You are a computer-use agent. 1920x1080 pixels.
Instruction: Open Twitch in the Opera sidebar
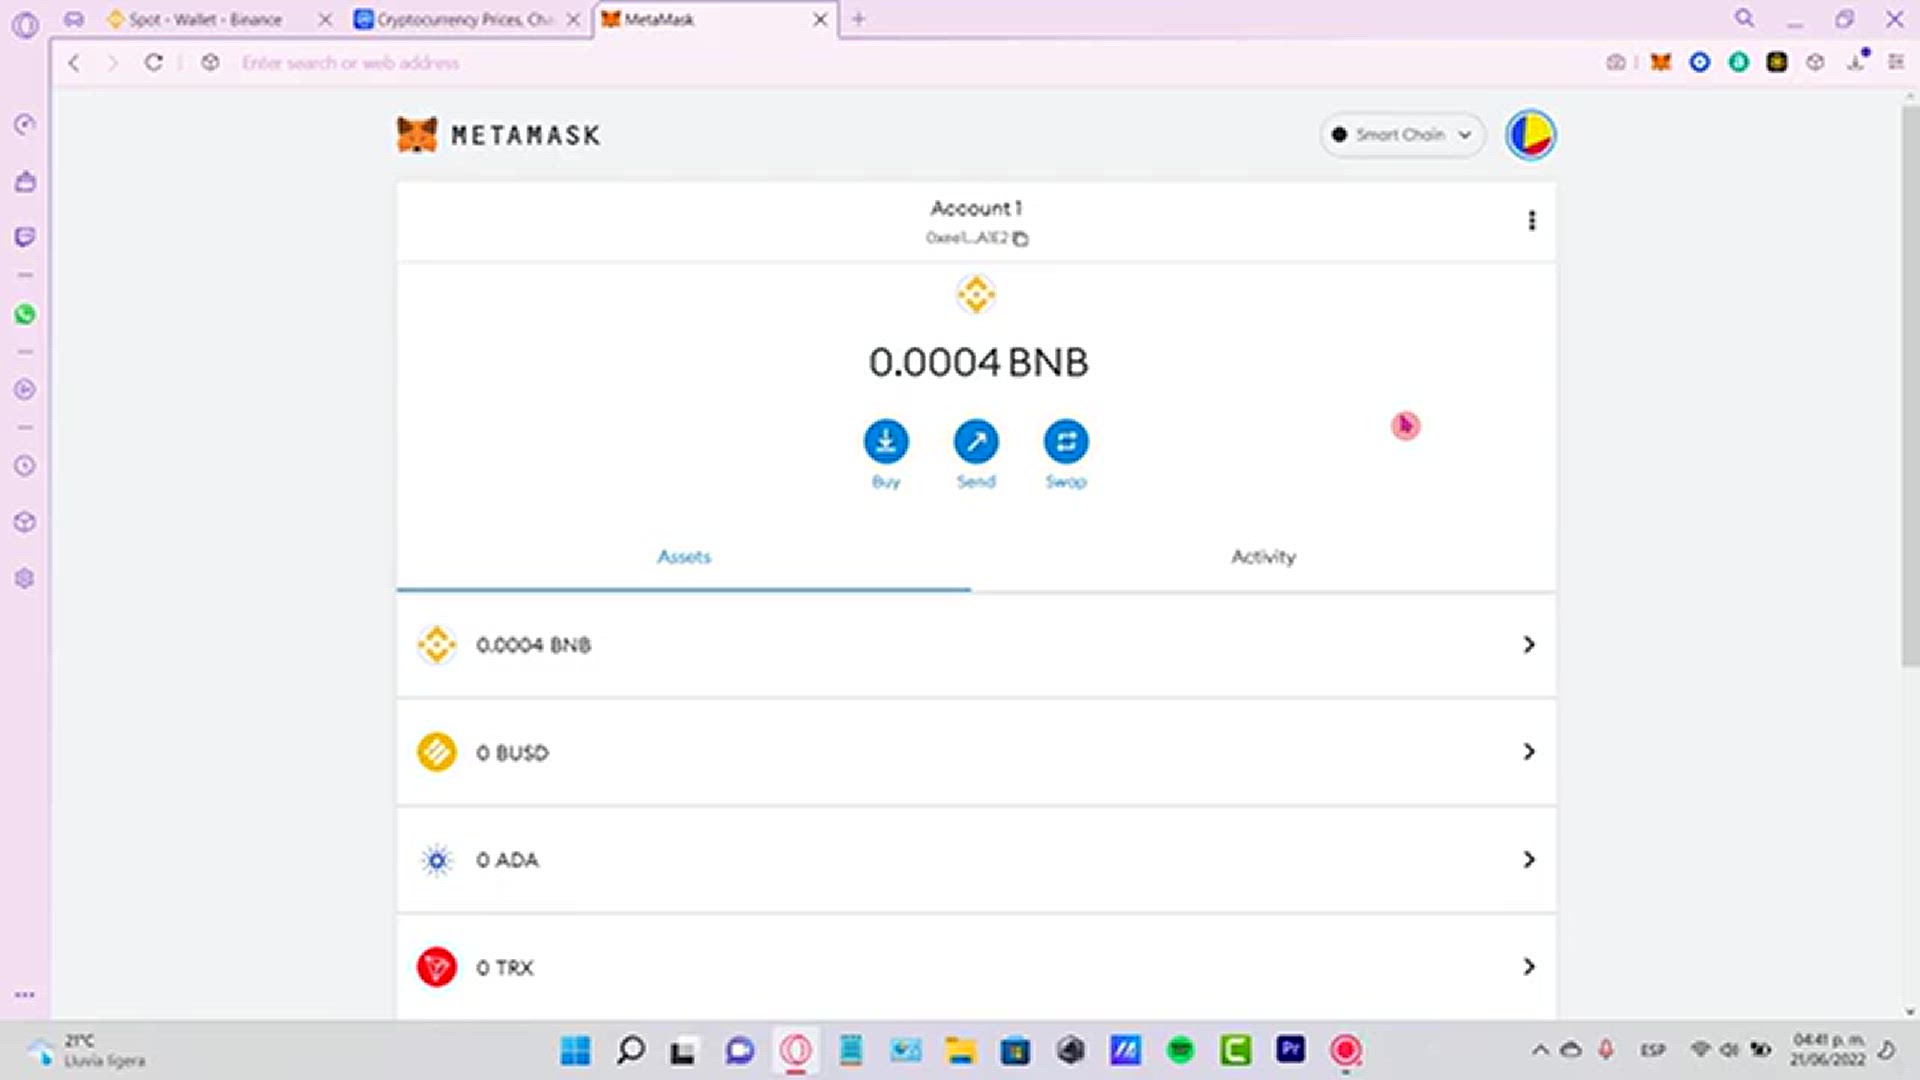[25, 237]
